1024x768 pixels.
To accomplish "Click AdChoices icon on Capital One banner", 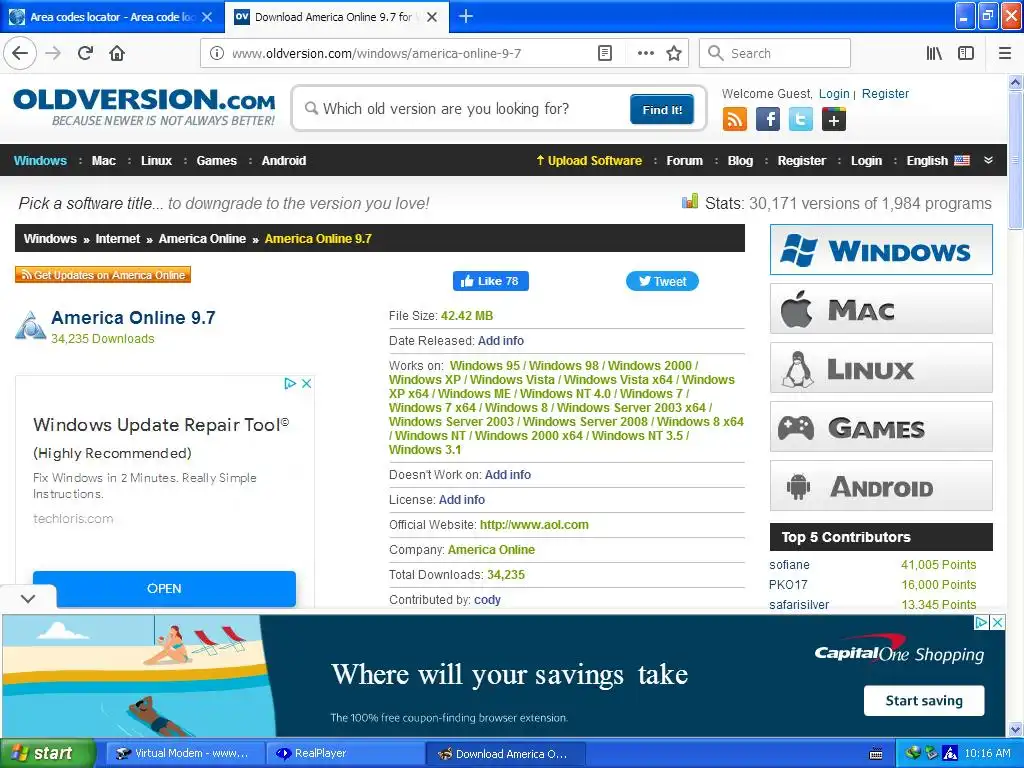I will point(981,622).
